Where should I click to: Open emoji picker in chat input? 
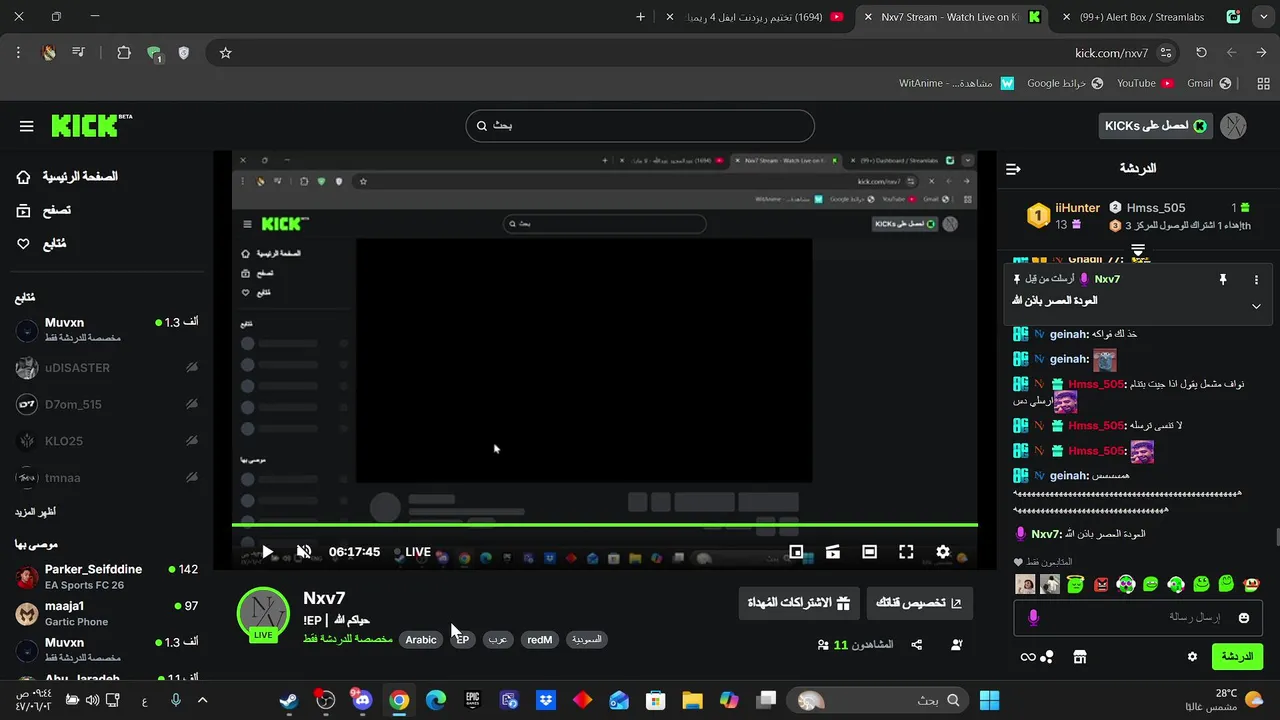(x=1244, y=618)
